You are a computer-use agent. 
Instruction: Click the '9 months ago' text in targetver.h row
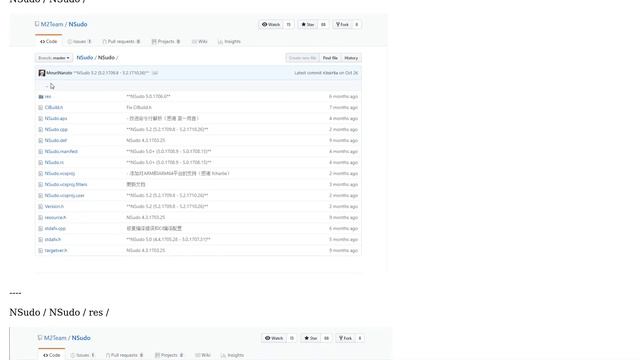click(x=343, y=251)
